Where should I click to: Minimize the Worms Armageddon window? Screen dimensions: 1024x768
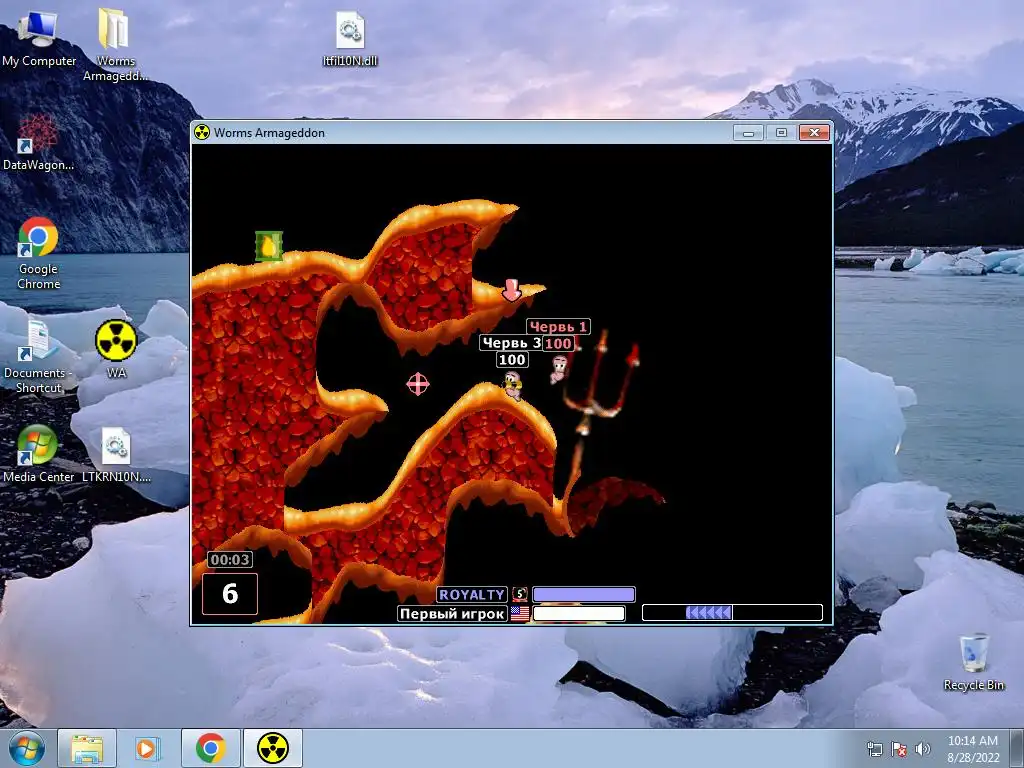748,133
